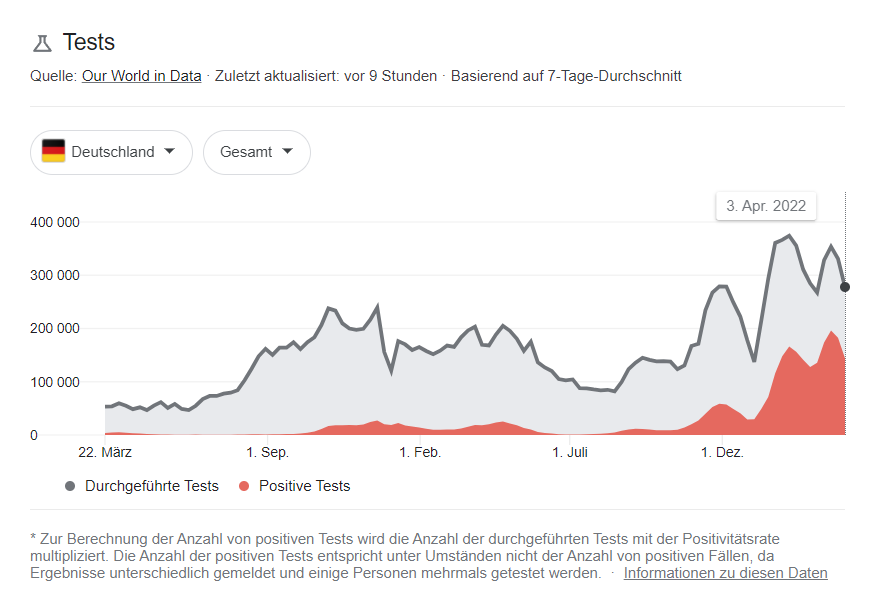
Task: Expand the Gesamt region dropdown
Action: click(256, 152)
